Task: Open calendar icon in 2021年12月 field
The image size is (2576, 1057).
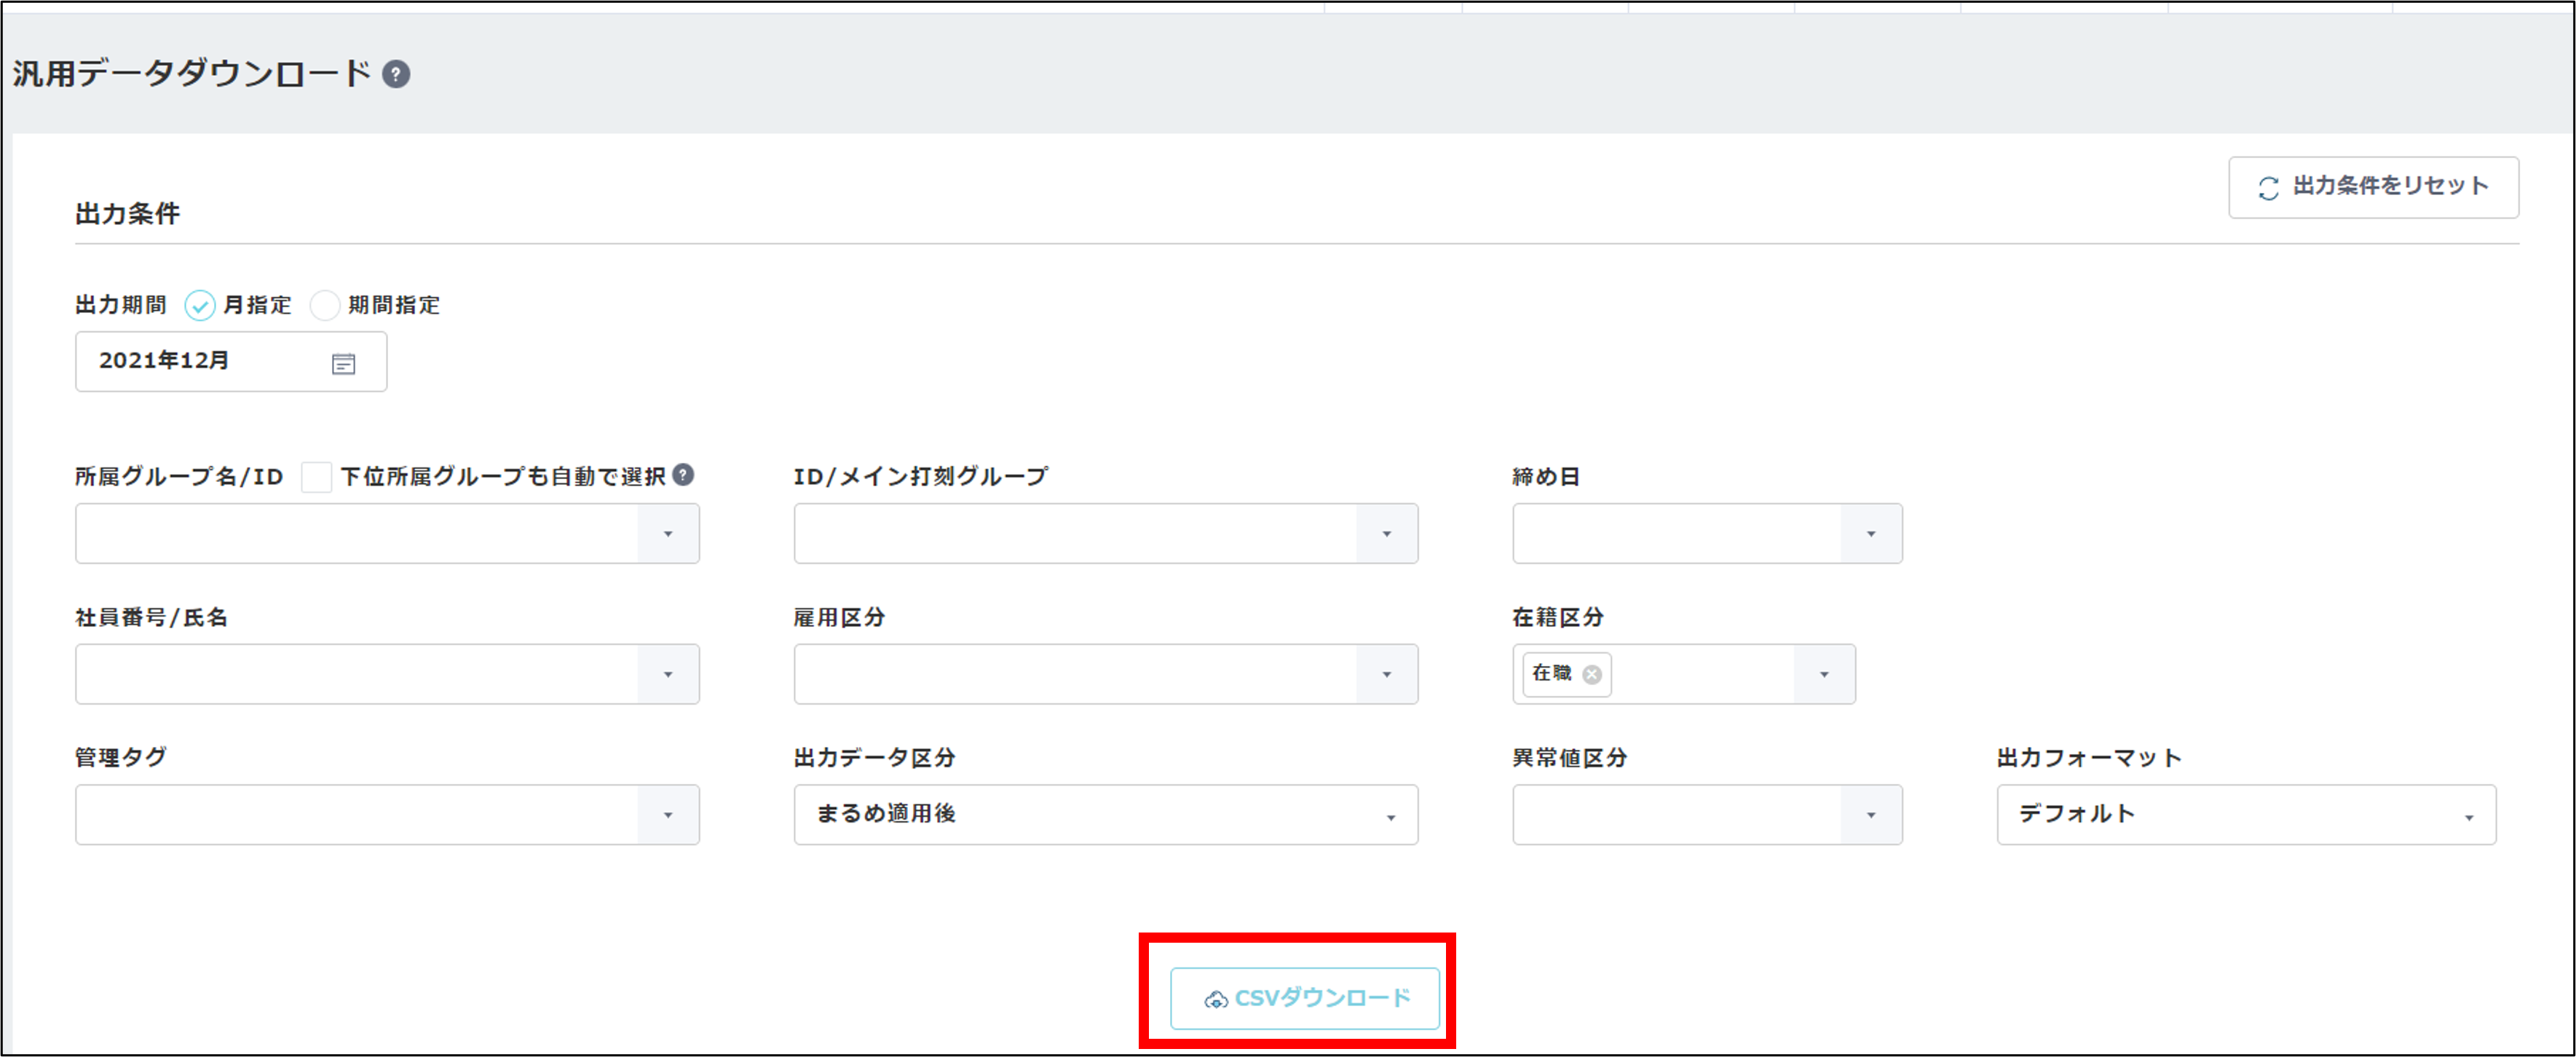Action: click(343, 364)
